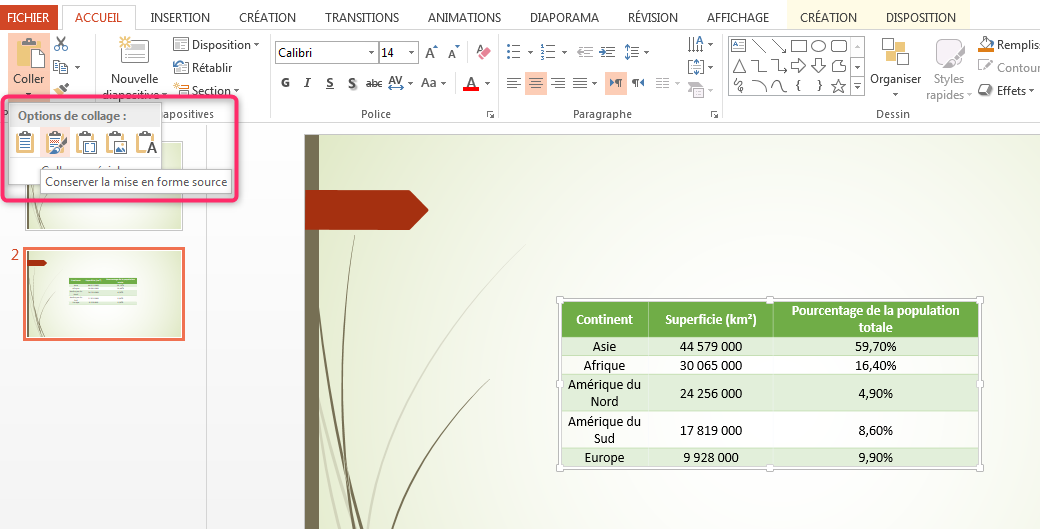Increase list indent level
This screenshot has height=529, width=1040.
pos(607,52)
